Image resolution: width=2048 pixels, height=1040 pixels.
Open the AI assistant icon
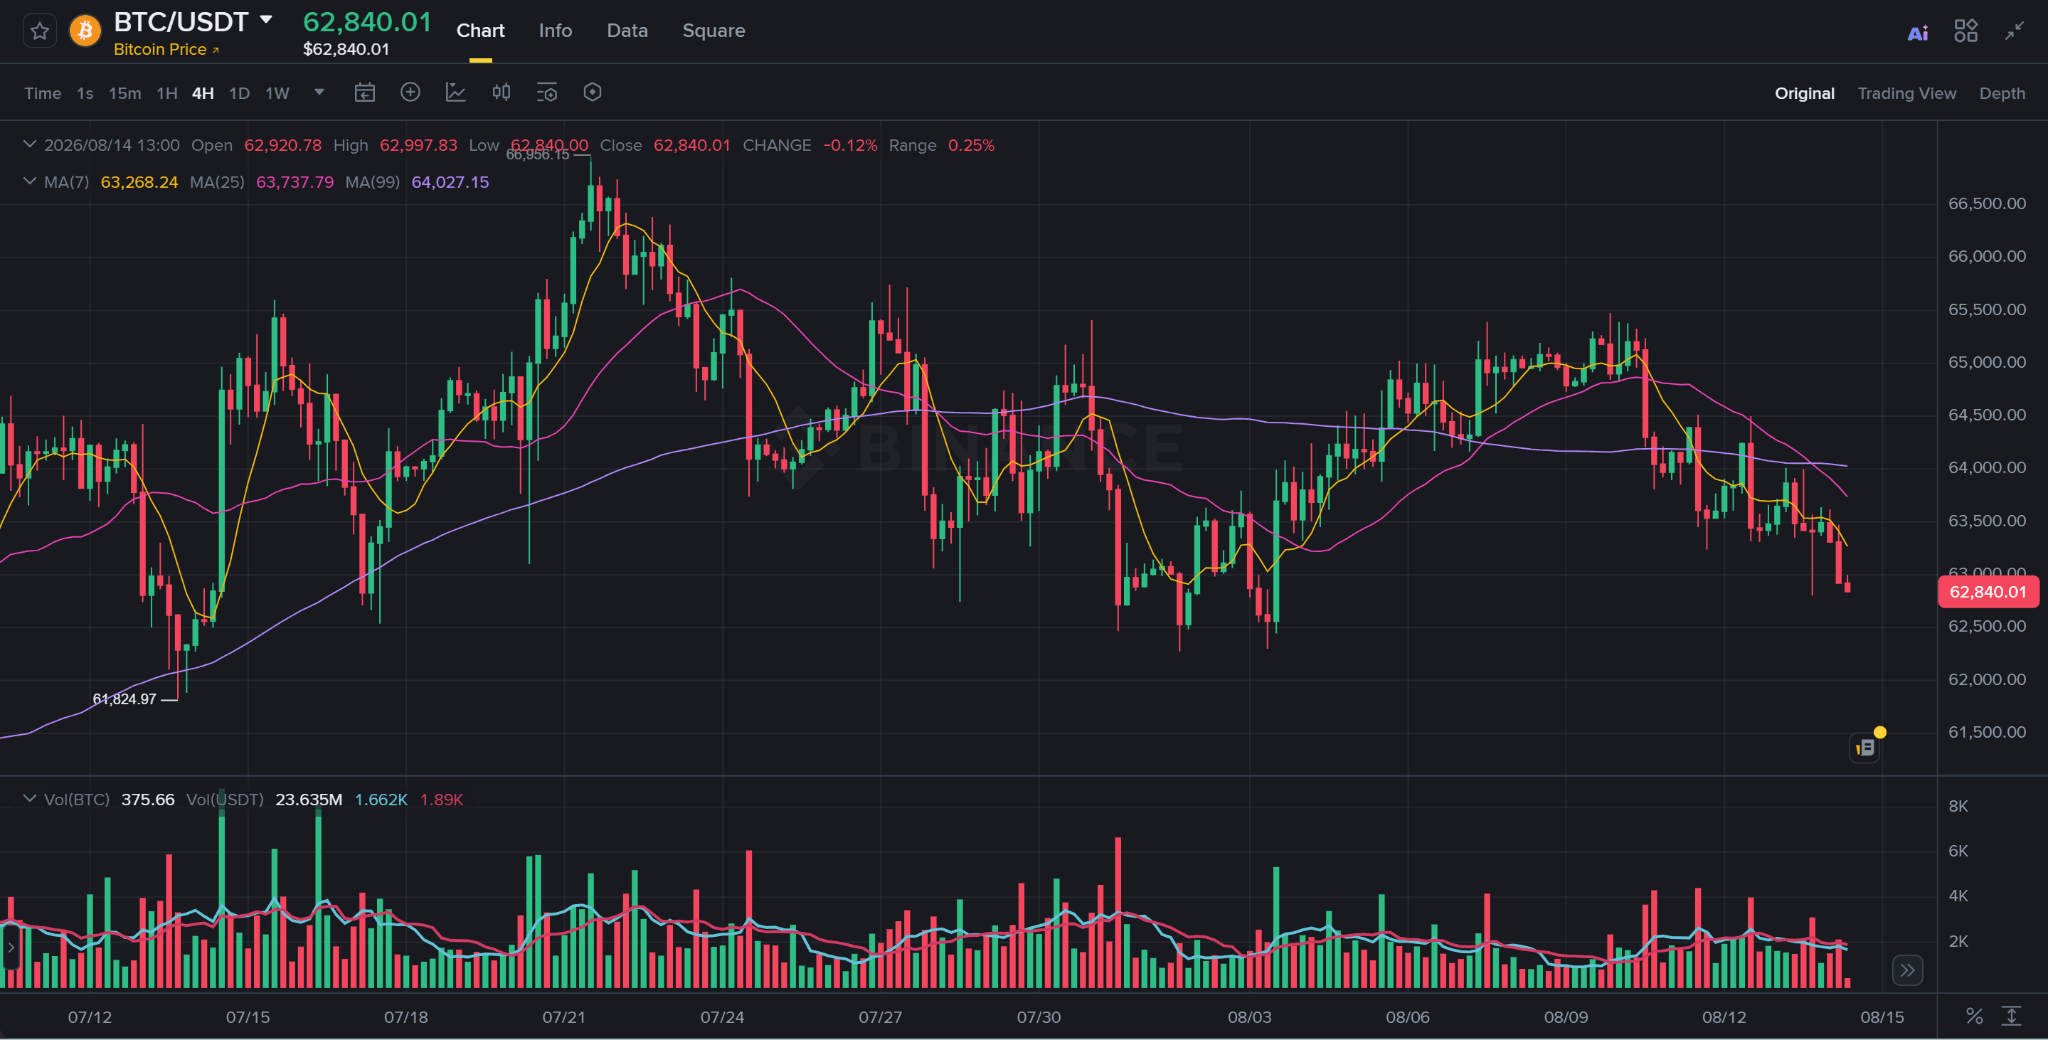[x=1918, y=33]
